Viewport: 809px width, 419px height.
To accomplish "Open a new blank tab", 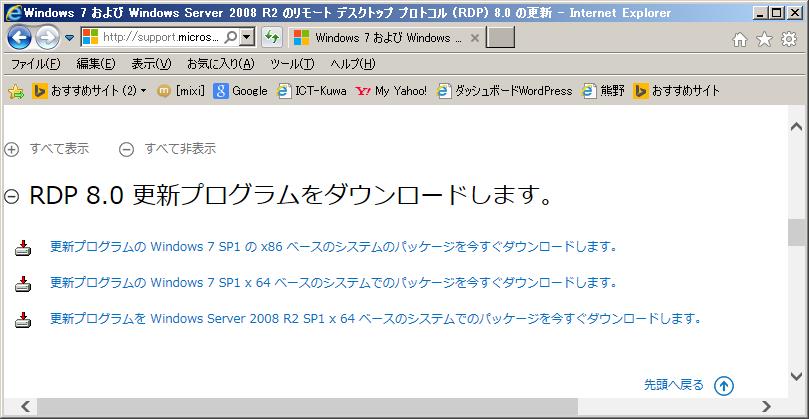I will click(500, 38).
